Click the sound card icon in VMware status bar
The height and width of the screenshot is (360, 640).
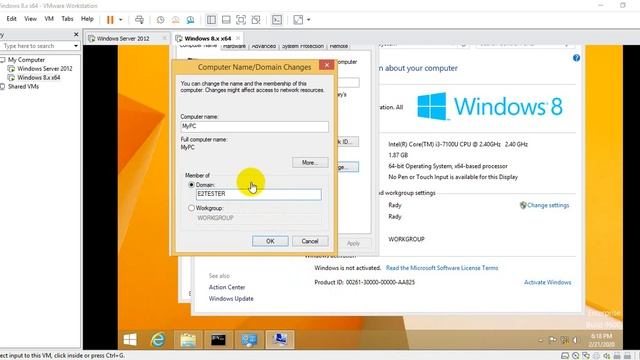coord(607,356)
